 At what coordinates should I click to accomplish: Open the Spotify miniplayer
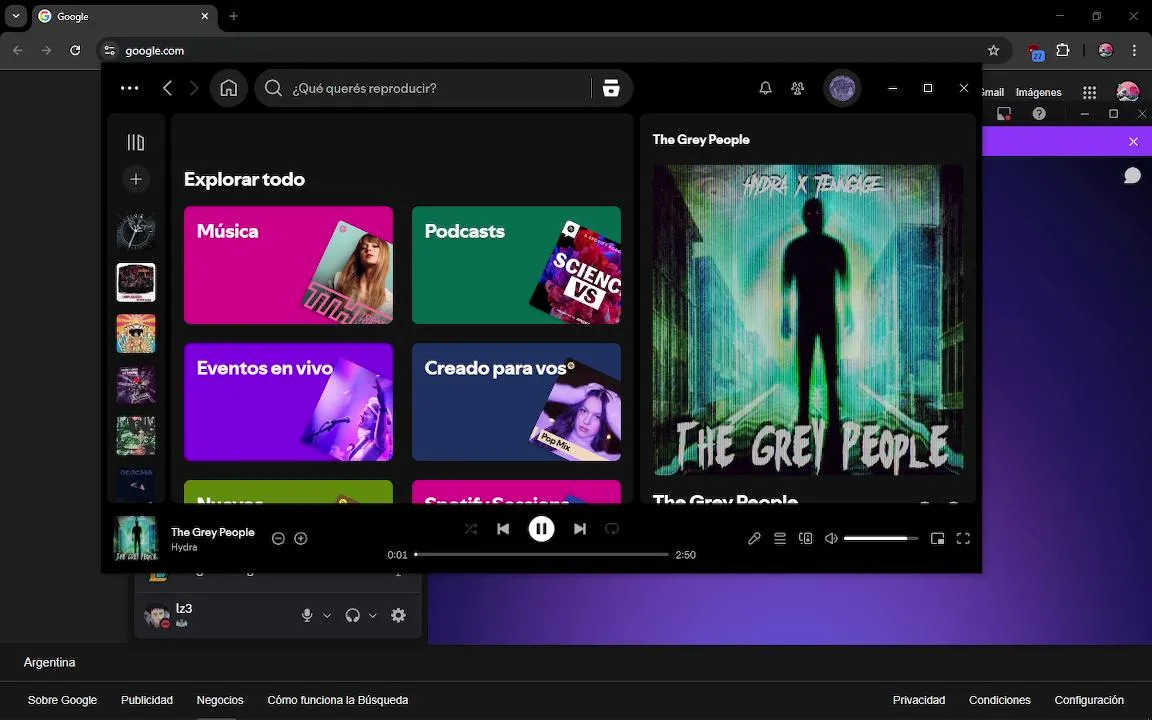(937, 539)
